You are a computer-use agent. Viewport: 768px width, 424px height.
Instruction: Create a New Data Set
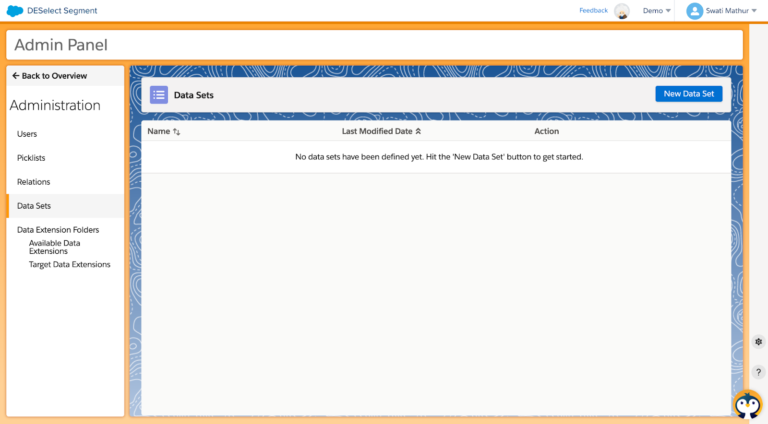[689, 94]
